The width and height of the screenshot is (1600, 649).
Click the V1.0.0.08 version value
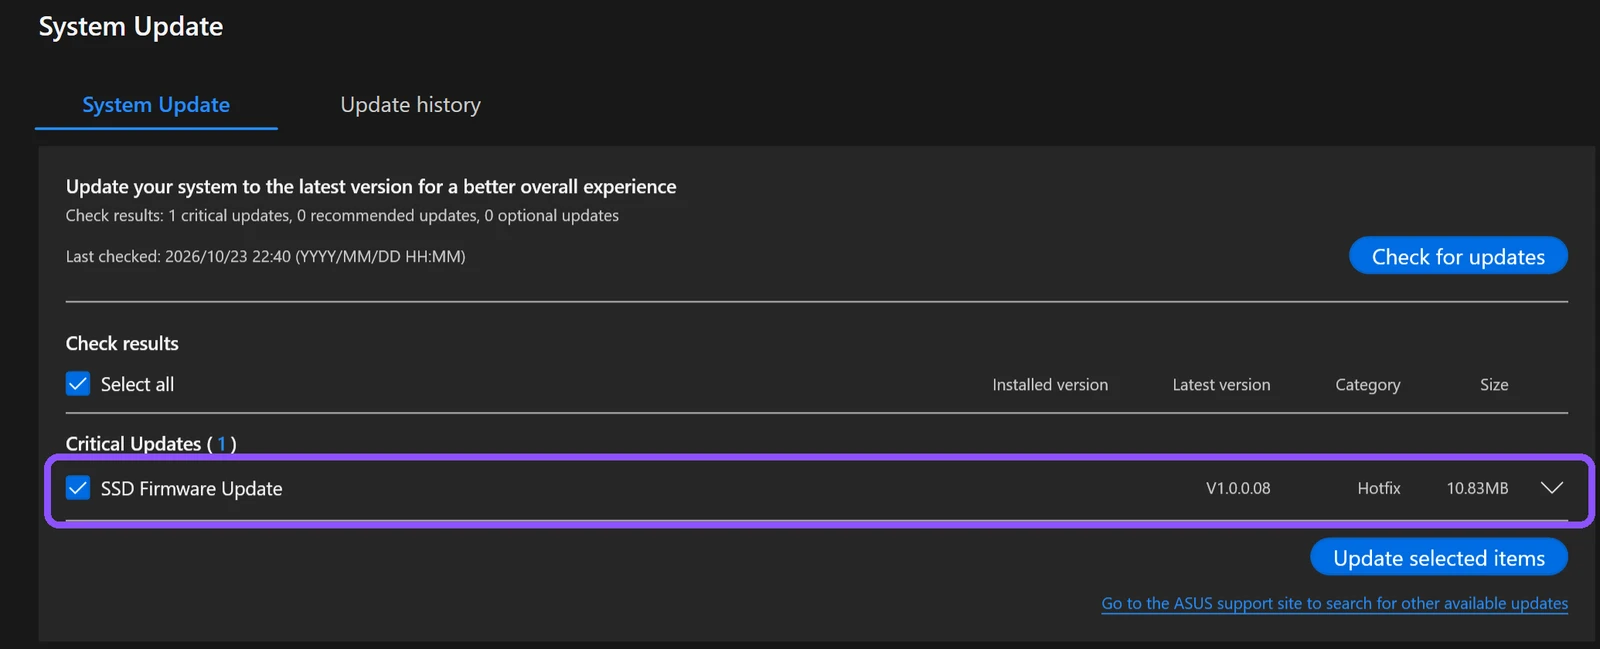(x=1238, y=488)
